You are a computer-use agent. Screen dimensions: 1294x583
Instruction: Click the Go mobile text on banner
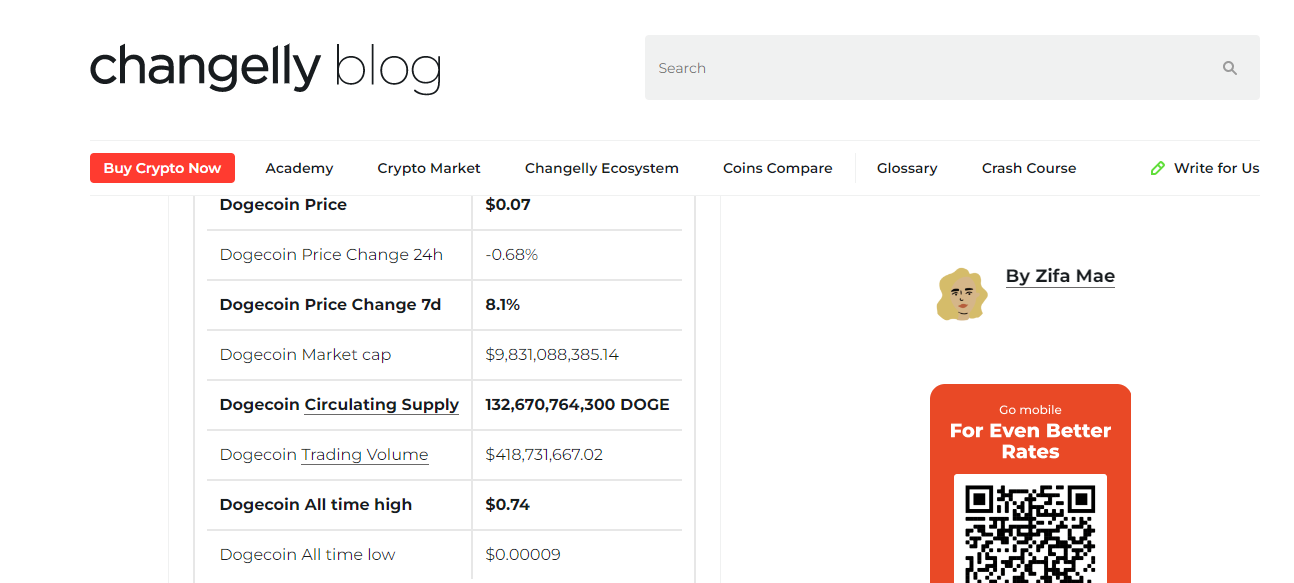coord(1030,410)
